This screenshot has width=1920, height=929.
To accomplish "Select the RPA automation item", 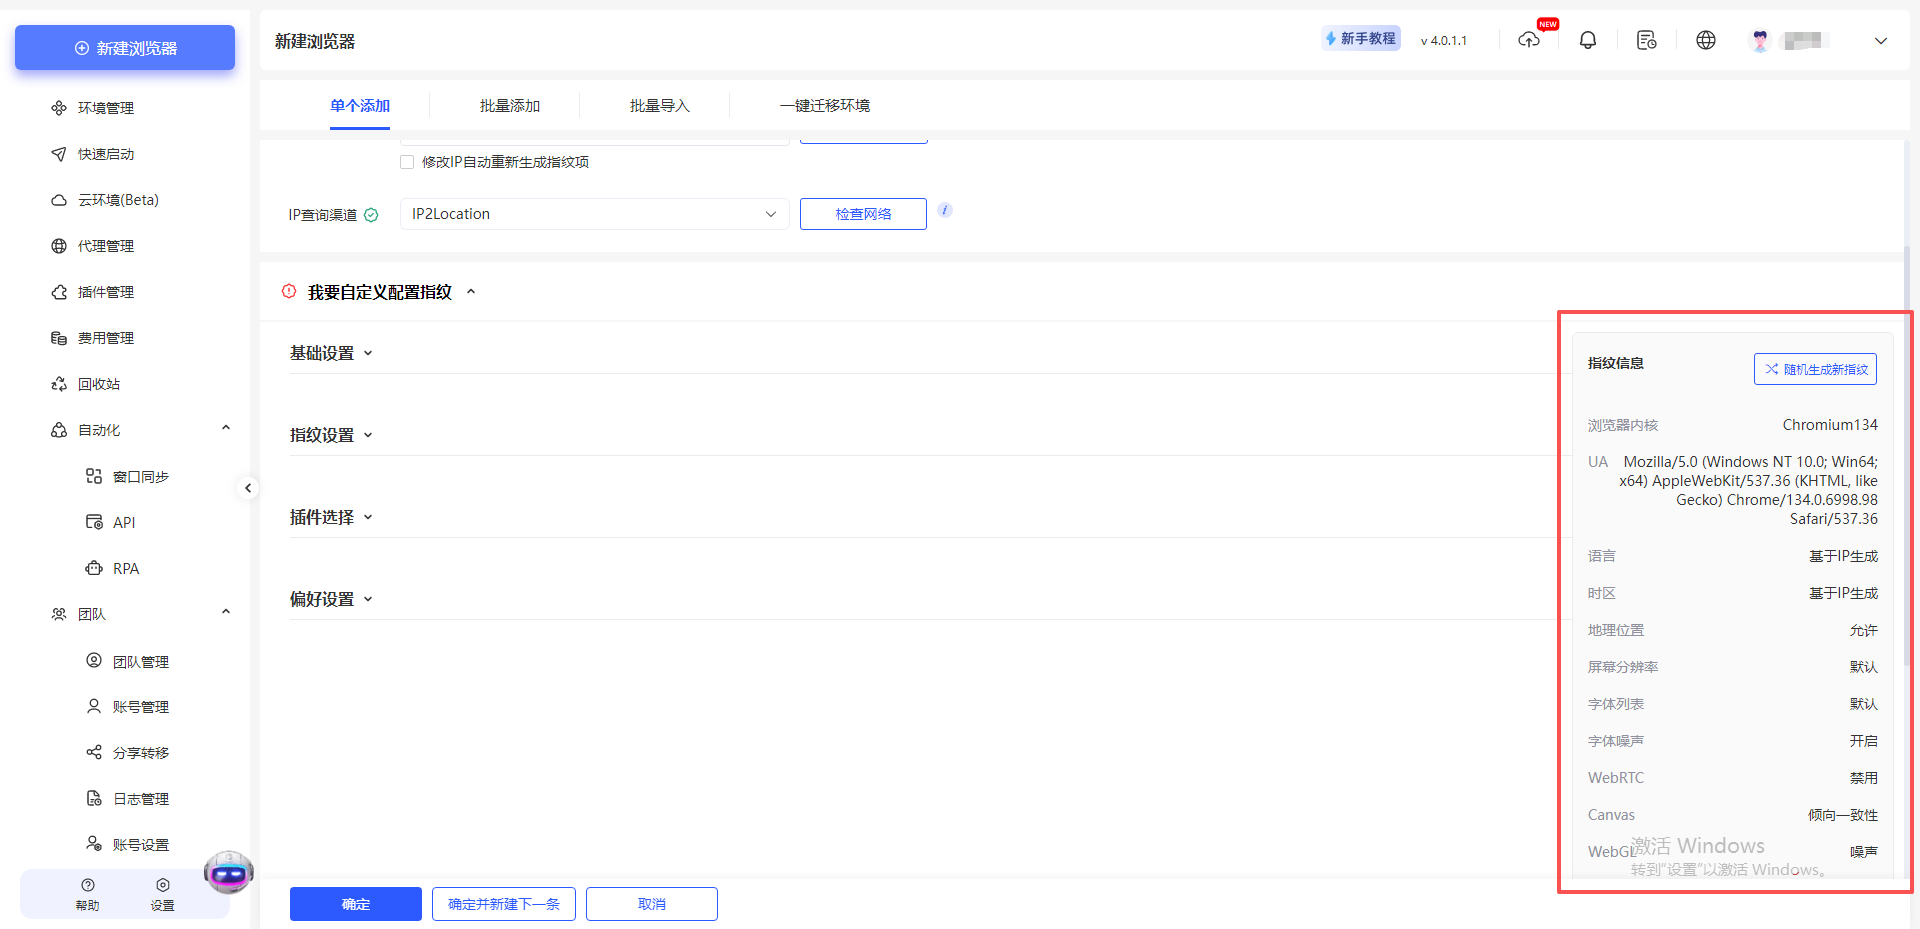I will [x=125, y=568].
